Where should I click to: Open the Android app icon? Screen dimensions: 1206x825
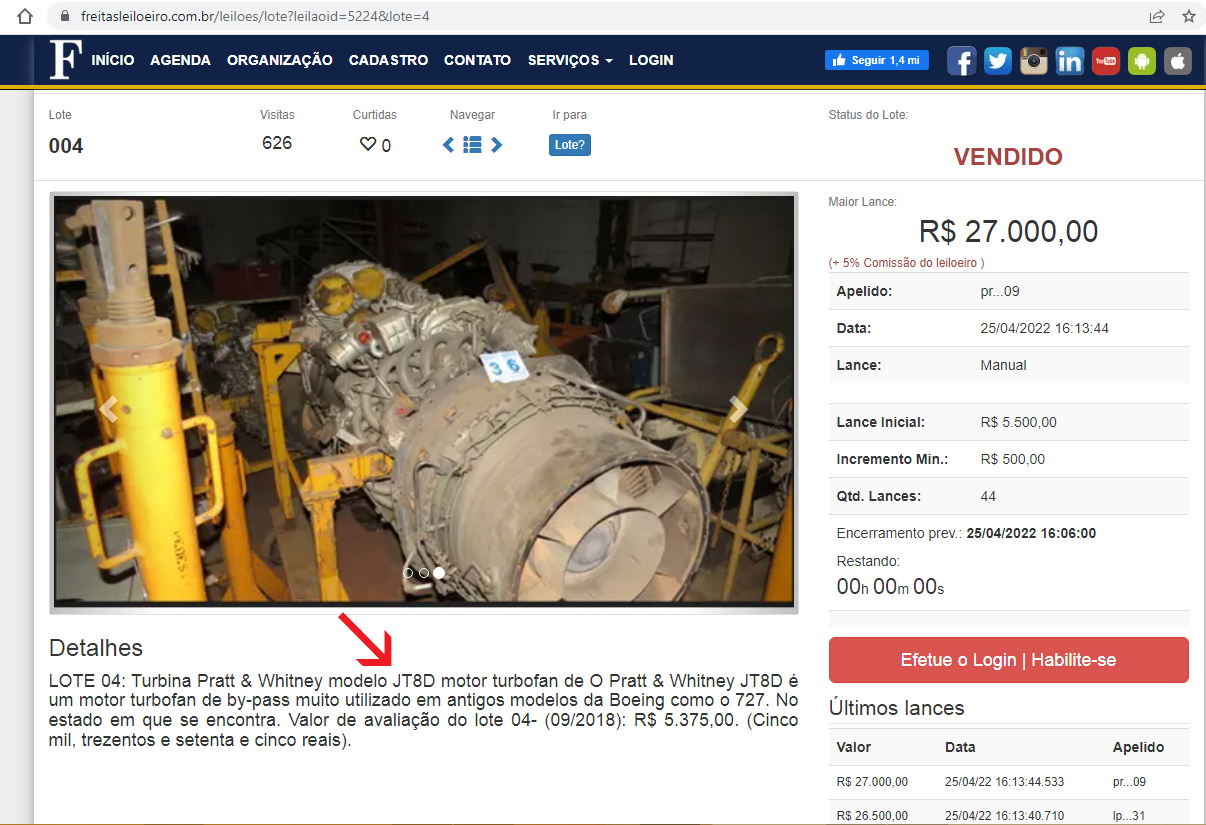coord(1142,61)
